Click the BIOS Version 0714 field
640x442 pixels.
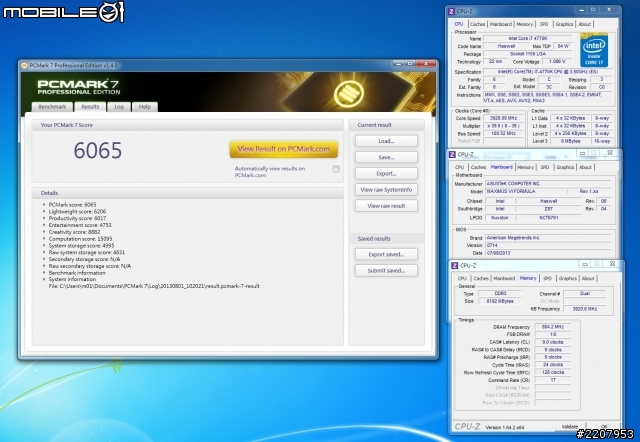[x=549, y=245]
